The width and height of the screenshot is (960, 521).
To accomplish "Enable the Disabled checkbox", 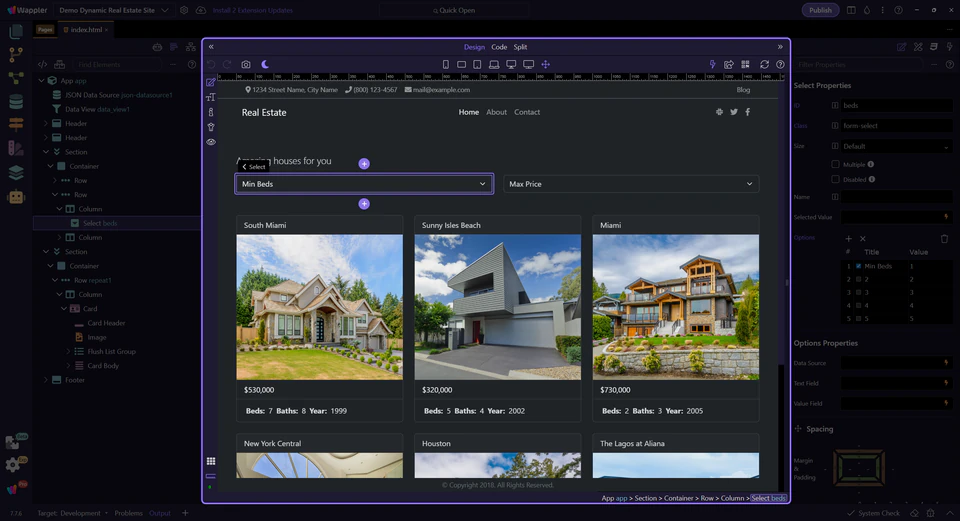I will 836,179.
